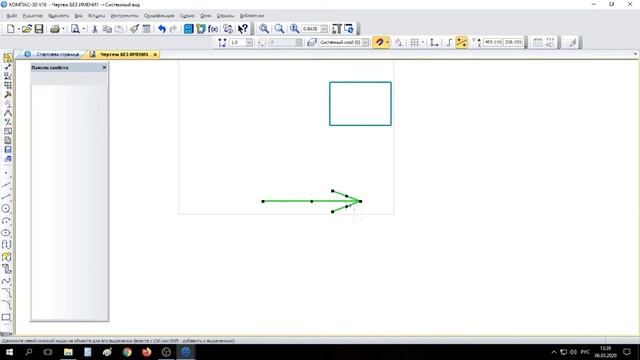
Task: Cut selection using the scissors icon
Action: click(x=95, y=29)
